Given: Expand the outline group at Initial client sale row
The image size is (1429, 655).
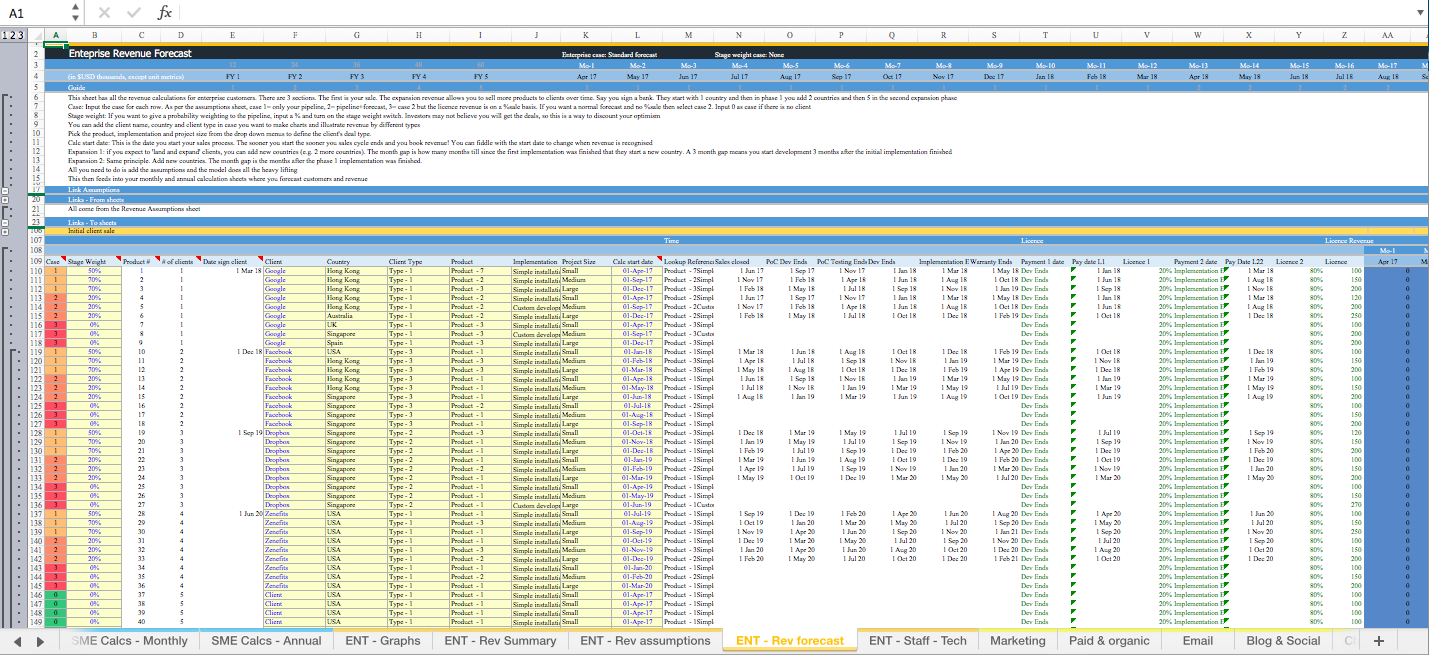Looking at the screenshot, I should tap(6, 231).
